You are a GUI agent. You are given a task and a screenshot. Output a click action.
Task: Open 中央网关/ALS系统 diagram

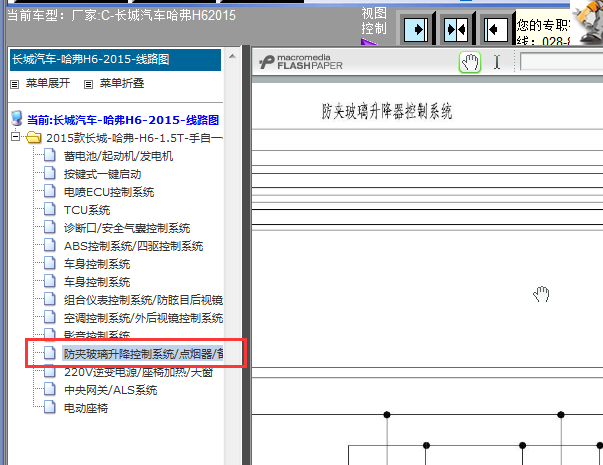tap(110, 390)
